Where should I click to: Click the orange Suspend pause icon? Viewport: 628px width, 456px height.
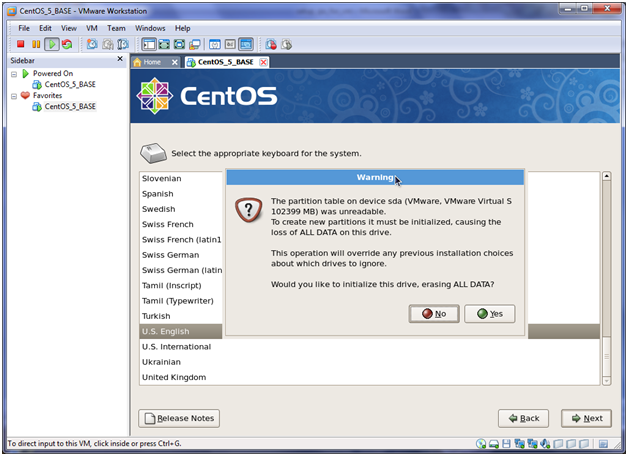(x=36, y=44)
